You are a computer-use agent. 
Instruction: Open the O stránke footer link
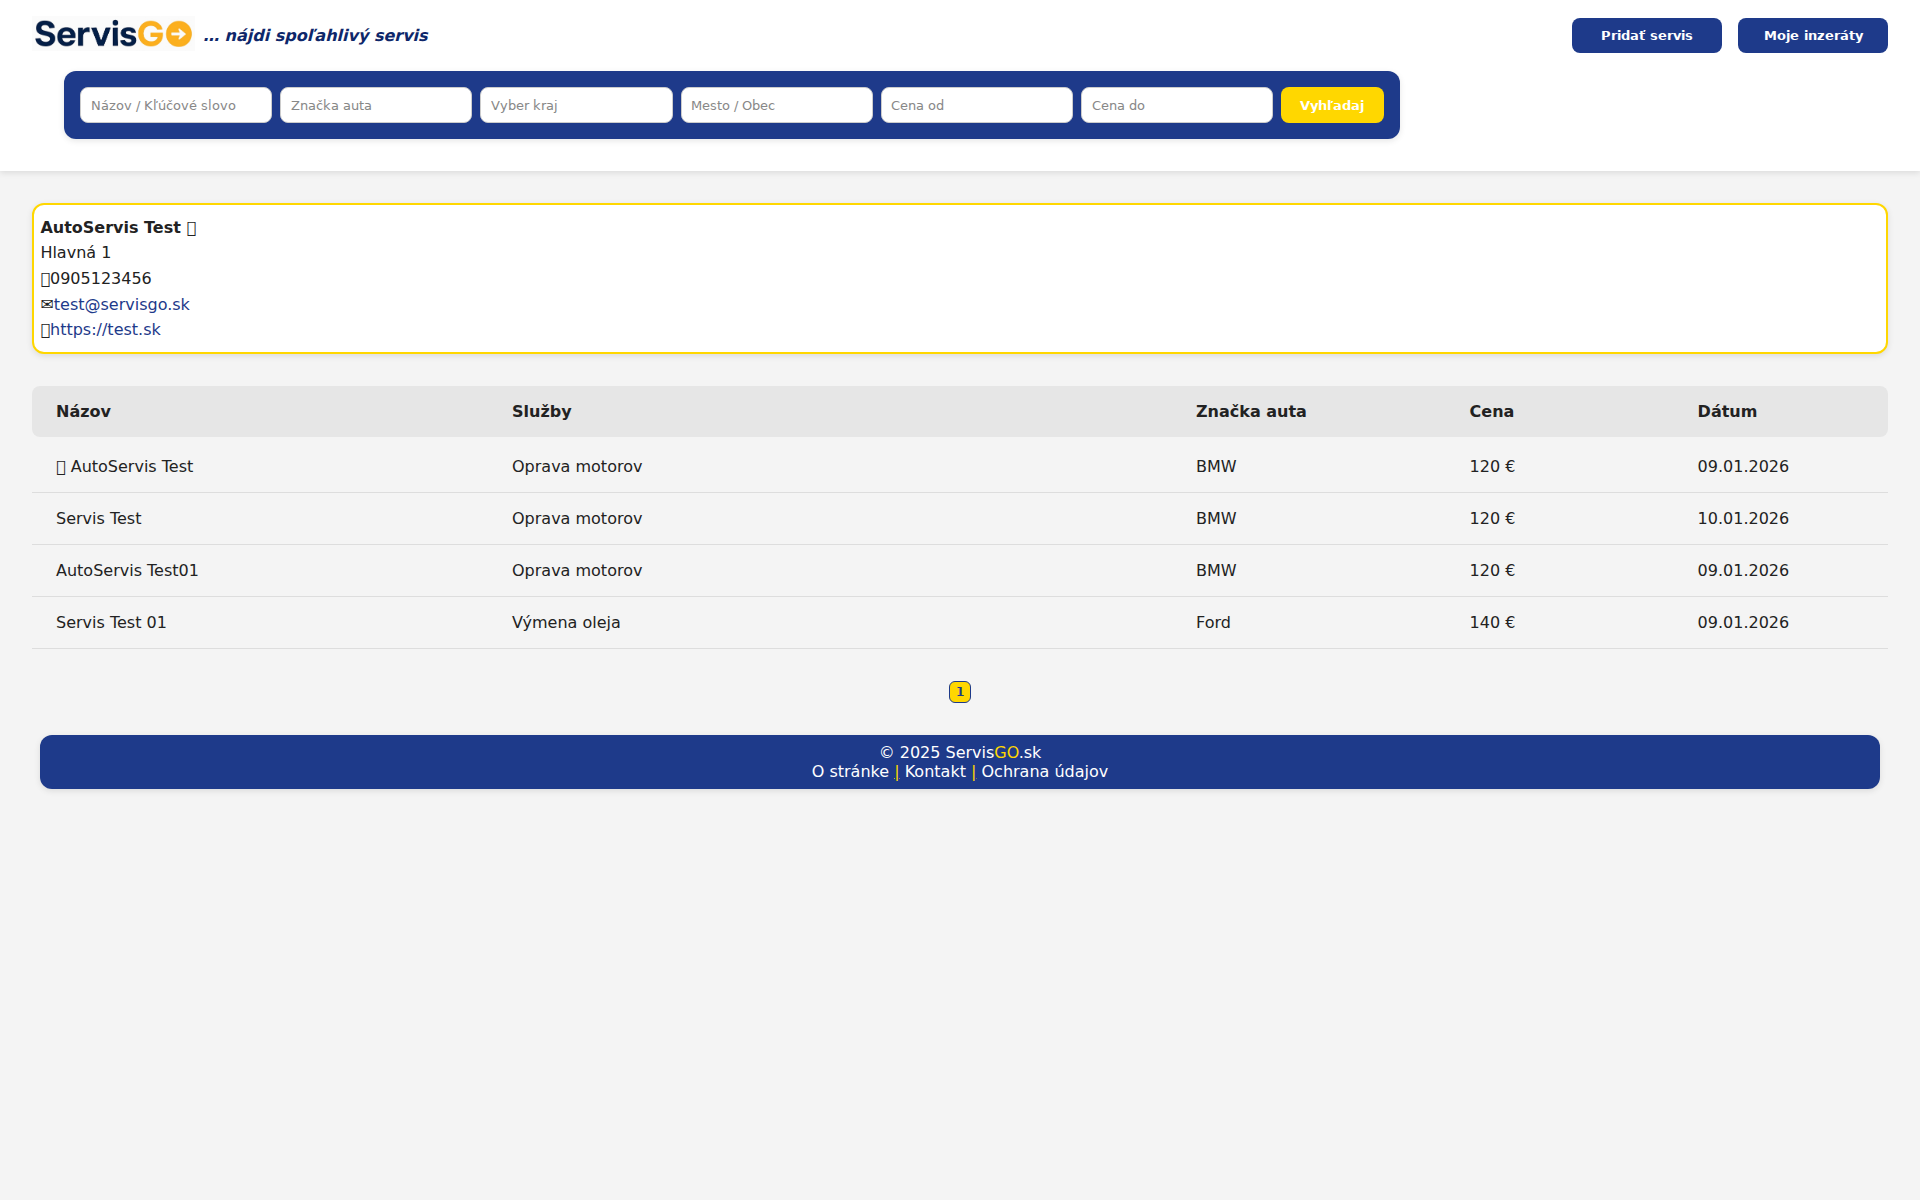point(850,771)
